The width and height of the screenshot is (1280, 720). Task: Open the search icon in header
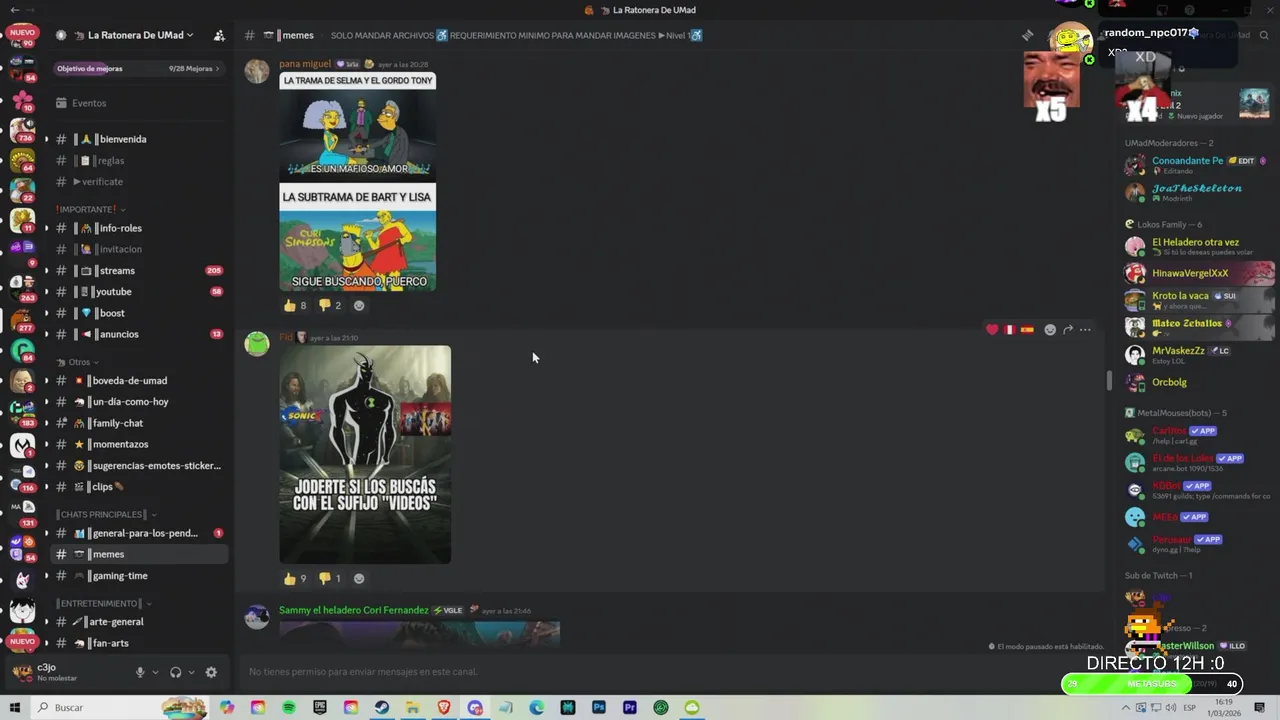coord(1264,35)
